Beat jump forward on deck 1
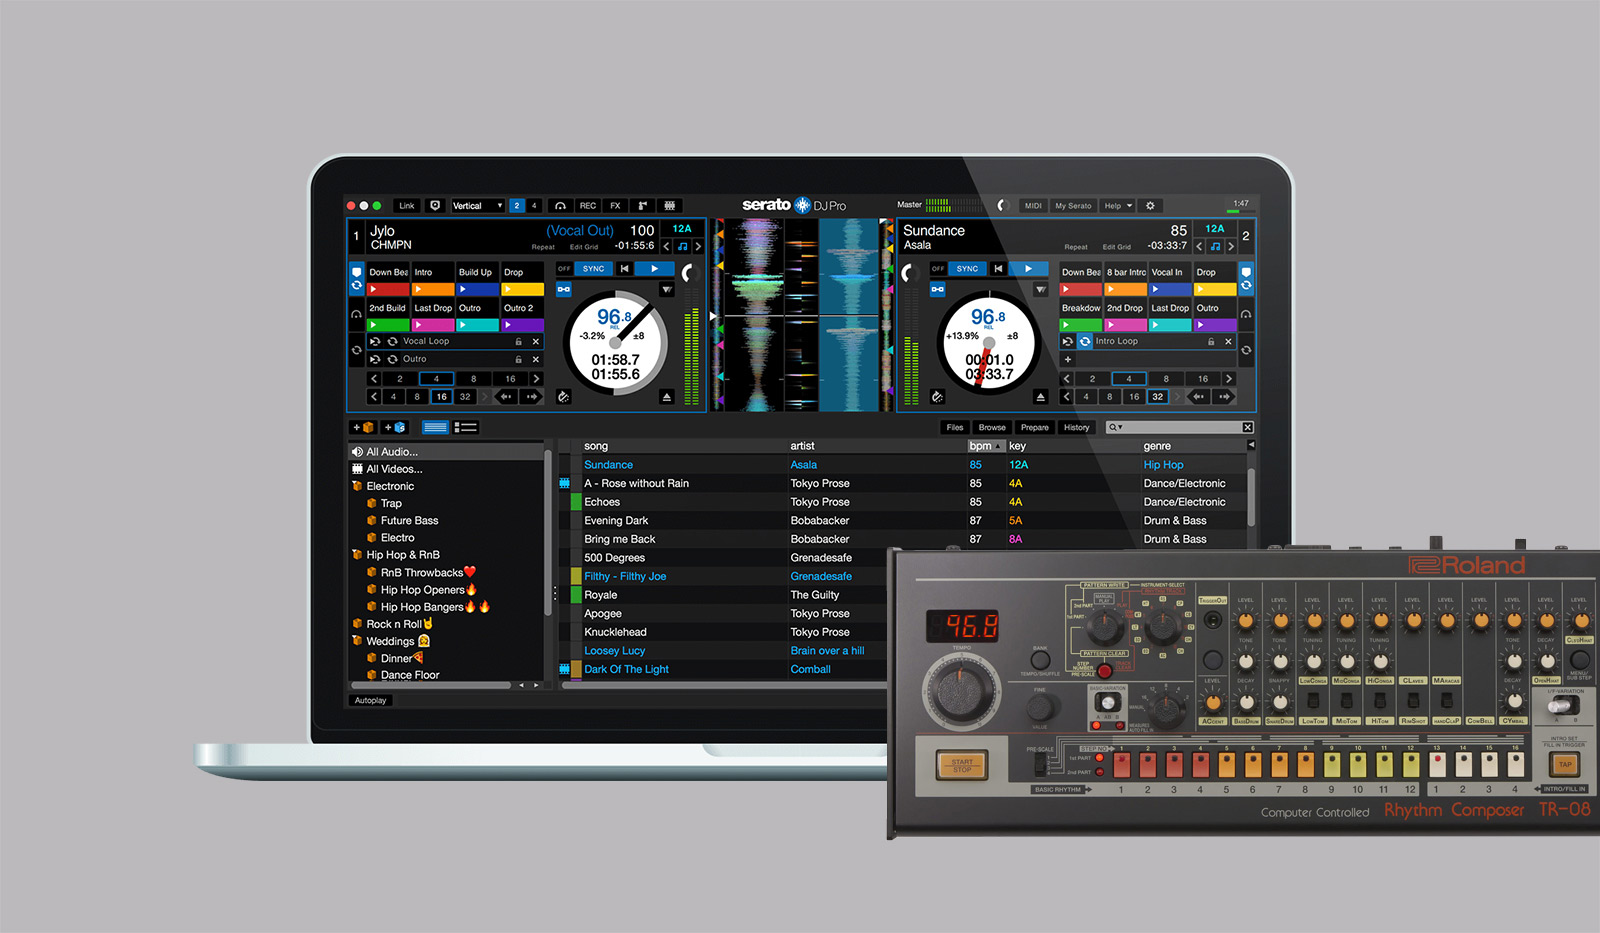 click(531, 397)
